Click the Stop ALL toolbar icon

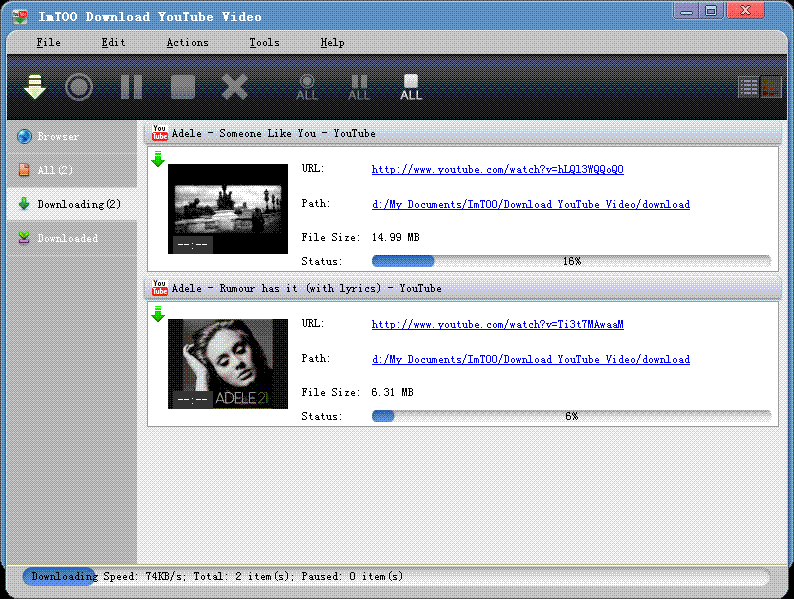[x=411, y=88]
